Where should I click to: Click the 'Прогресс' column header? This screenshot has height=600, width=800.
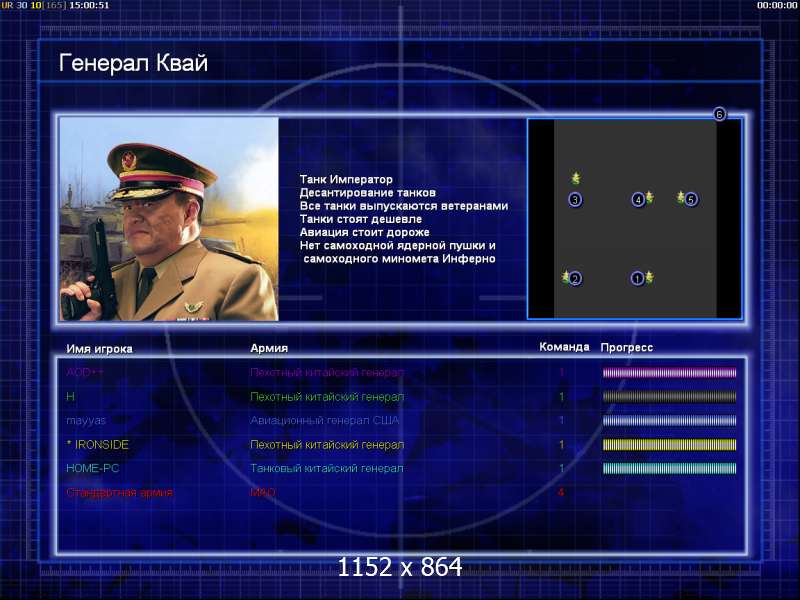(627, 347)
